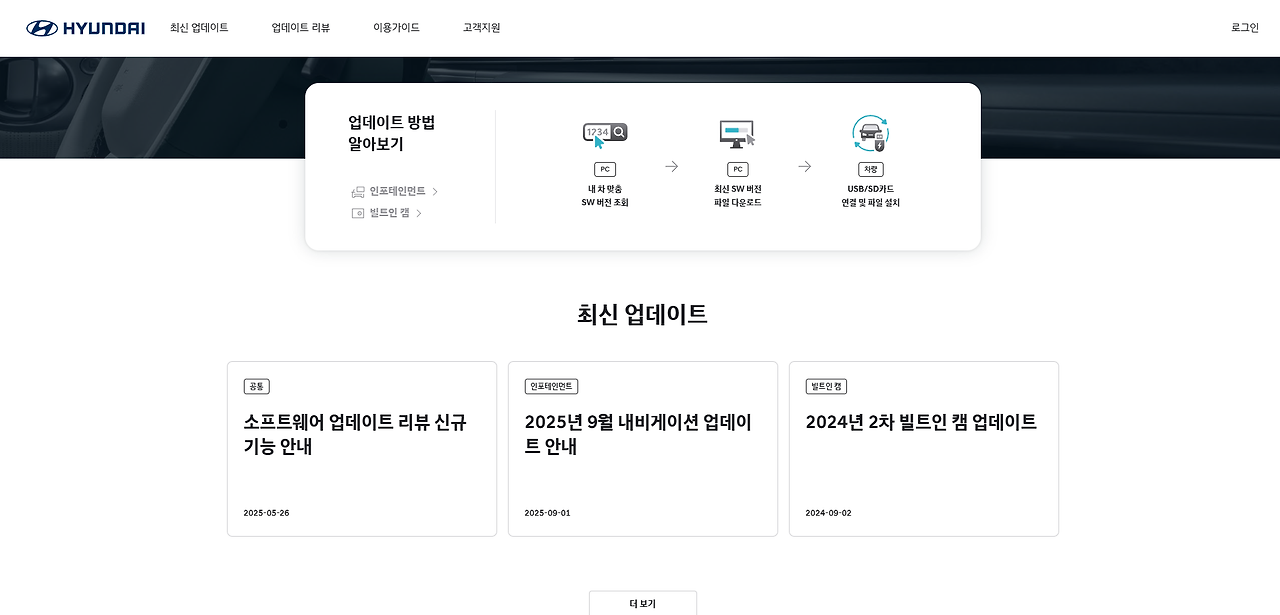Viewport: 1280px width, 615px height.
Task: Open the 업데이트 리뷰 menu
Action: (301, 28)
